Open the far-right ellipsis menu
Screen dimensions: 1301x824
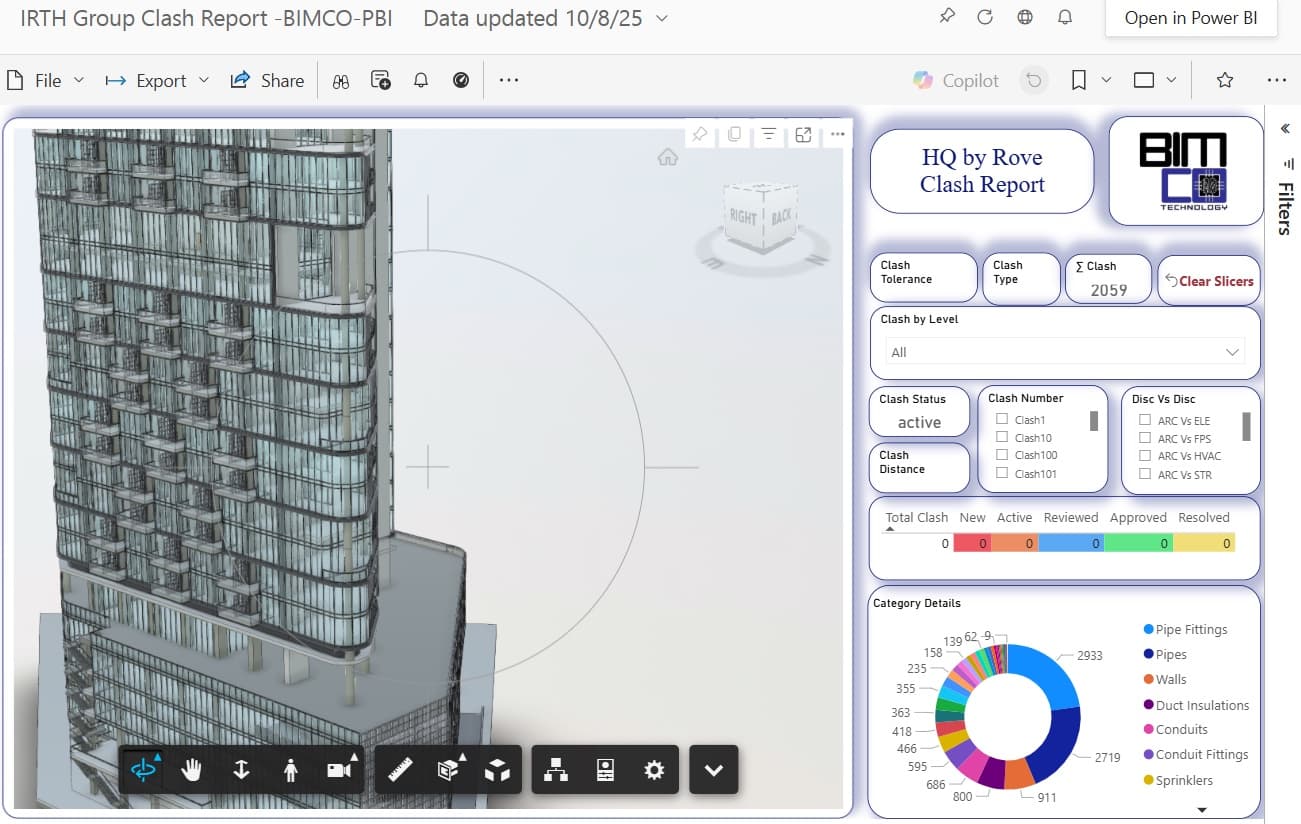tap(1277, 80)
